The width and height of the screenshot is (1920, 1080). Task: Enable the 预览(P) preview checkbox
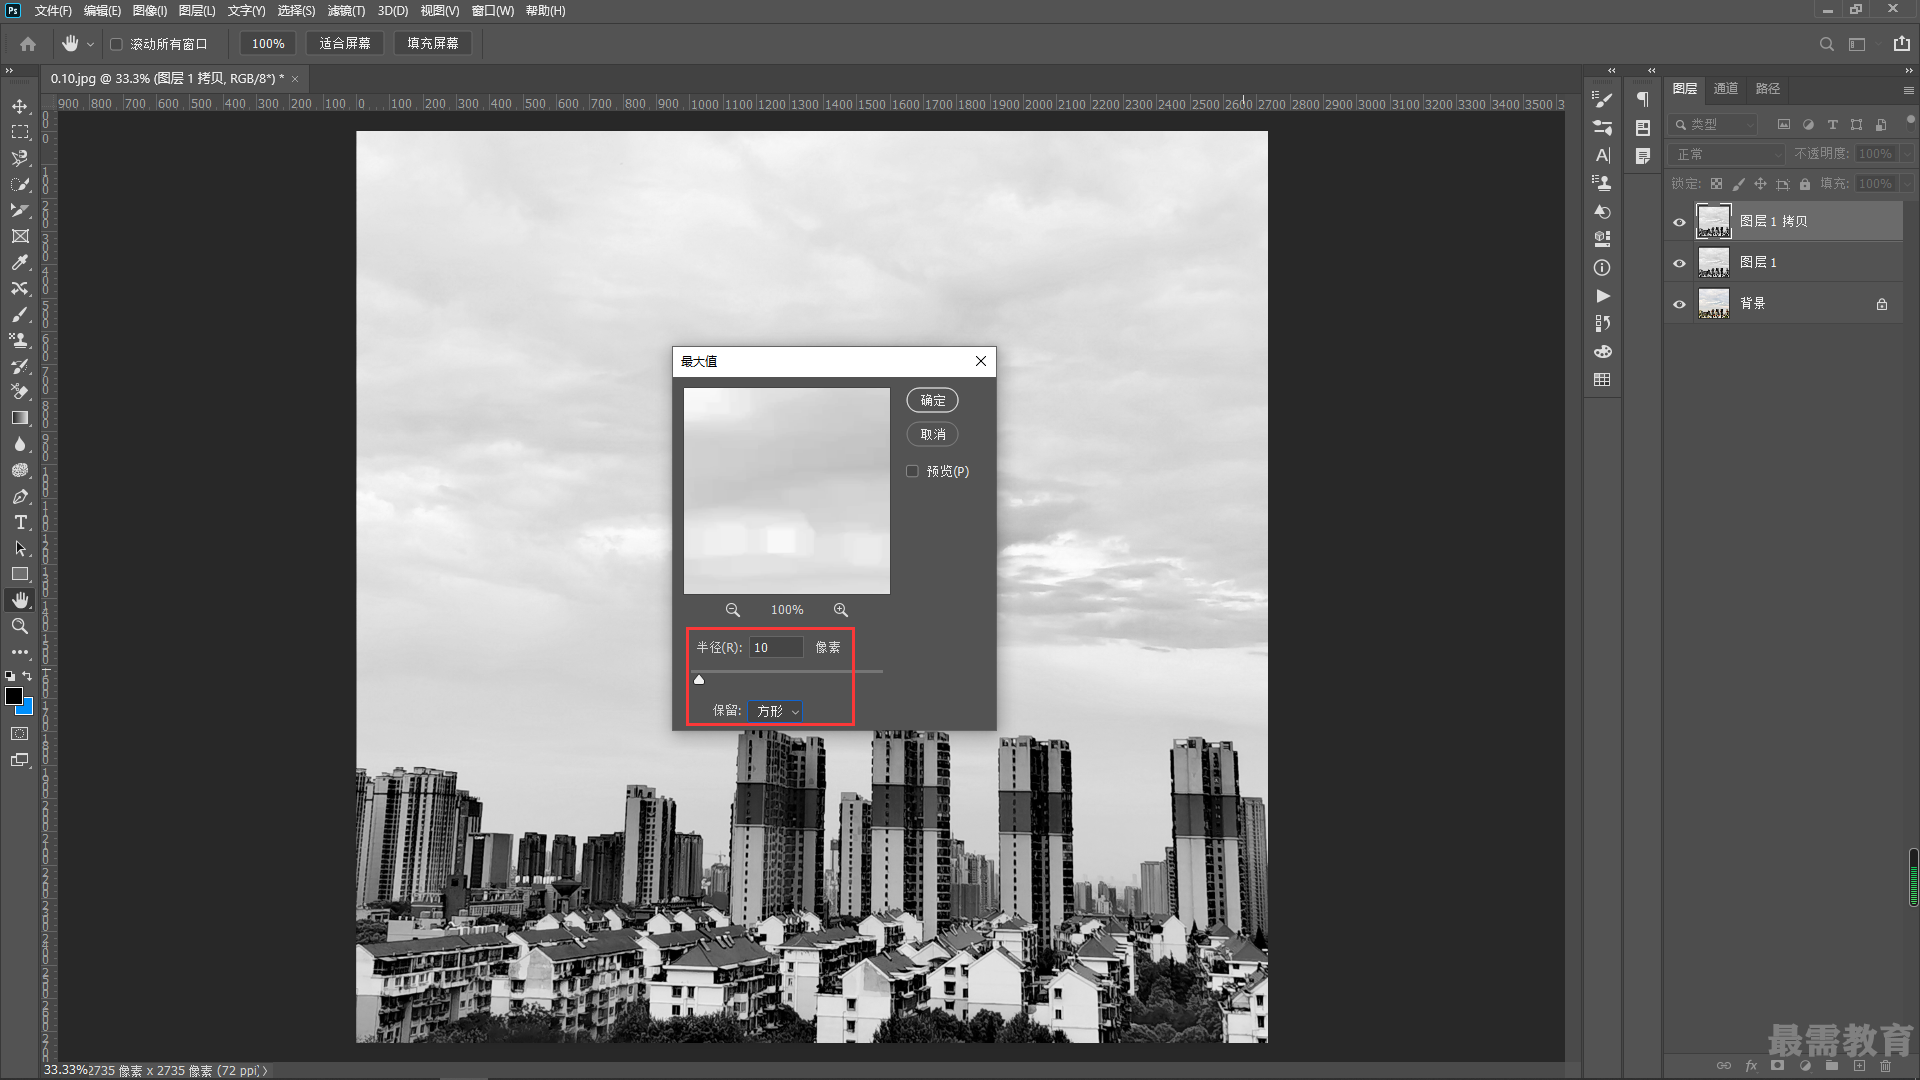point(912,471)
